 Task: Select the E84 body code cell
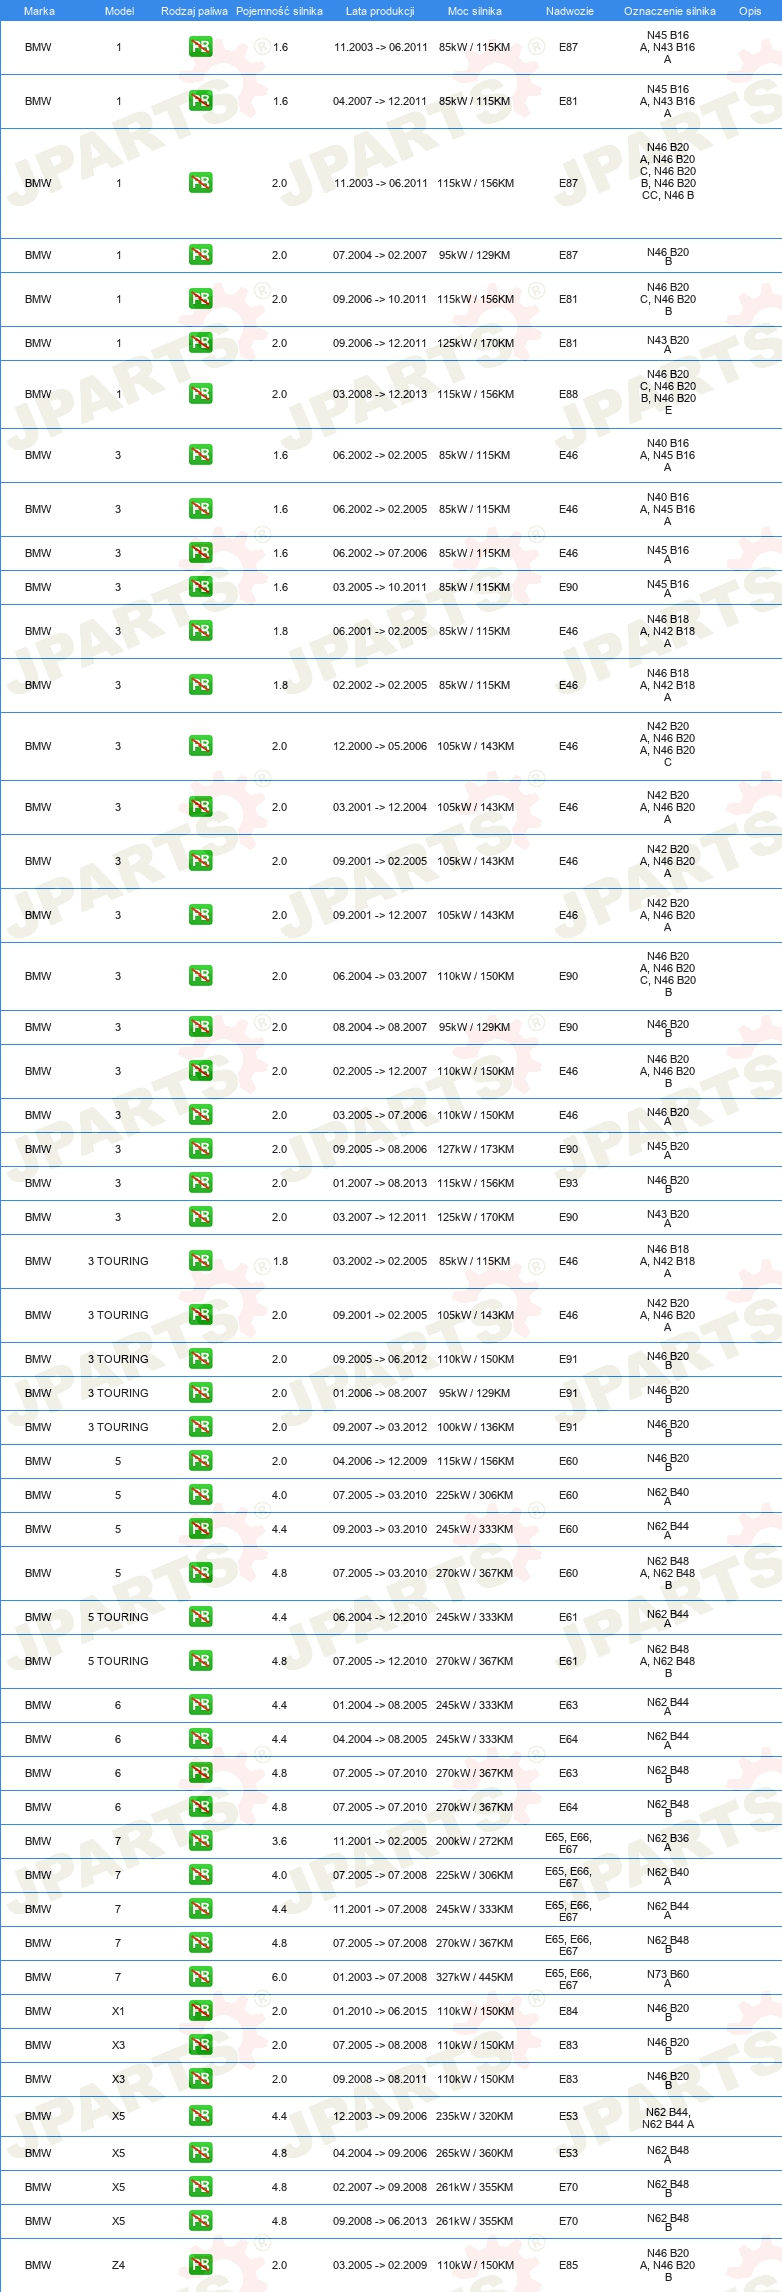(x=568, y=2011)
